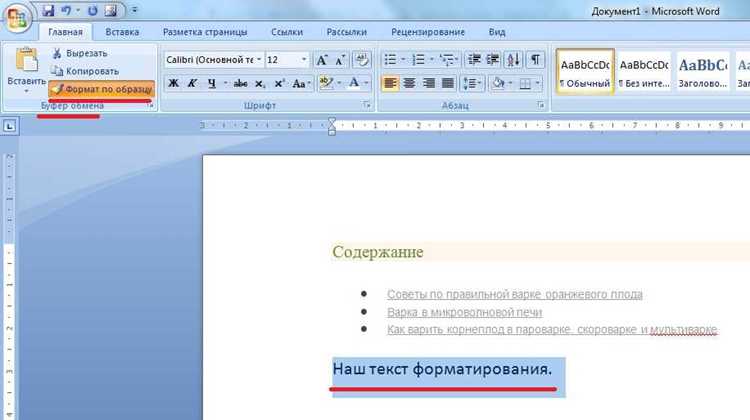Open Буфер обмена dialog launcher
Image resolution: width=750 pixels, height=420 pixels.
[151, 106]
